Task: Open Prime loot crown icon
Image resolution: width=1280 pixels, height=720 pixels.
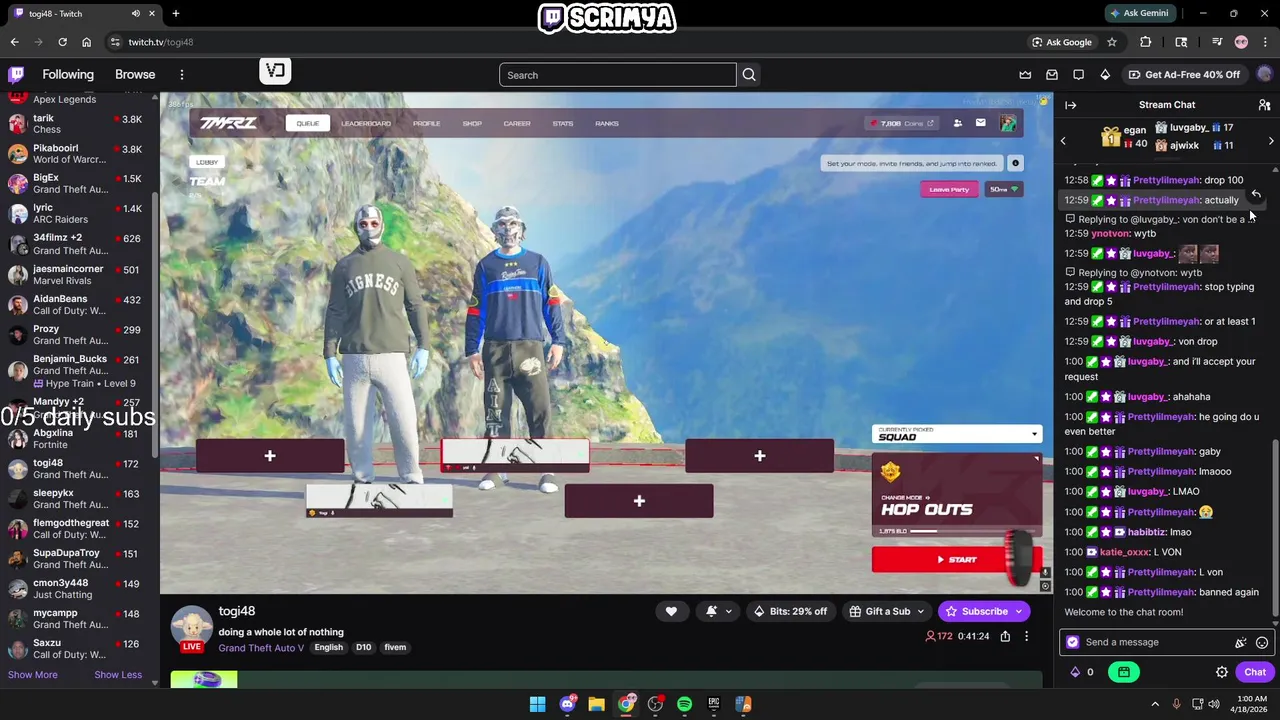Action: pyautogui.click(x=1025, y=75)
